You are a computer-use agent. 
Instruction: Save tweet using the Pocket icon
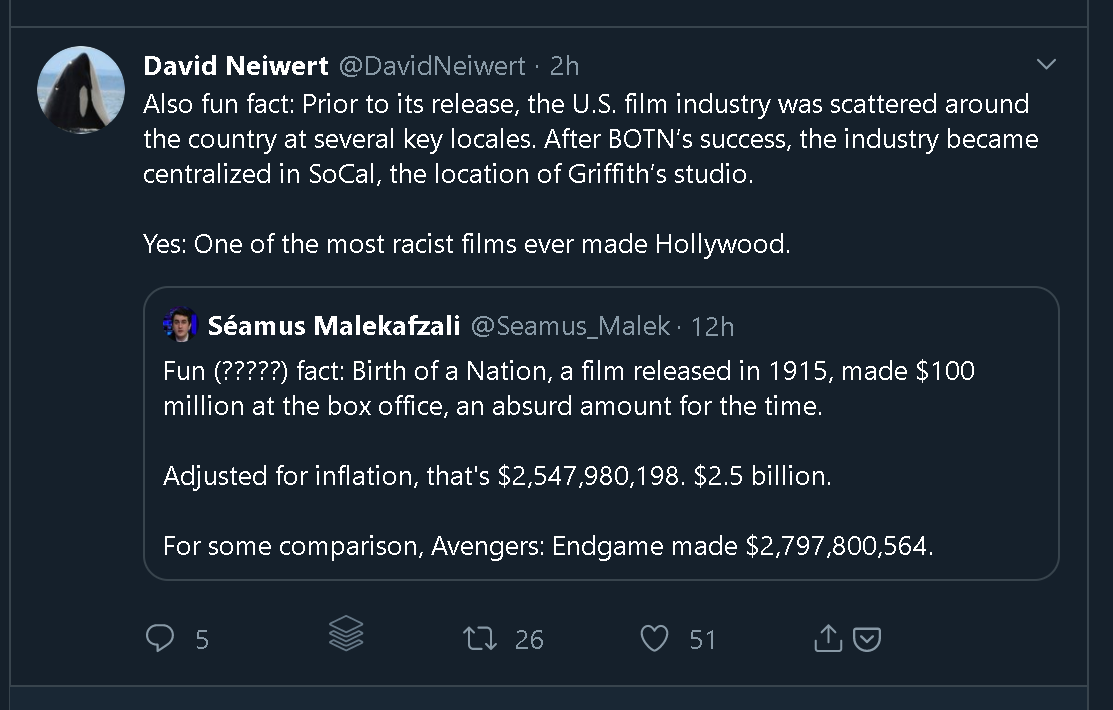pos(867,639)
